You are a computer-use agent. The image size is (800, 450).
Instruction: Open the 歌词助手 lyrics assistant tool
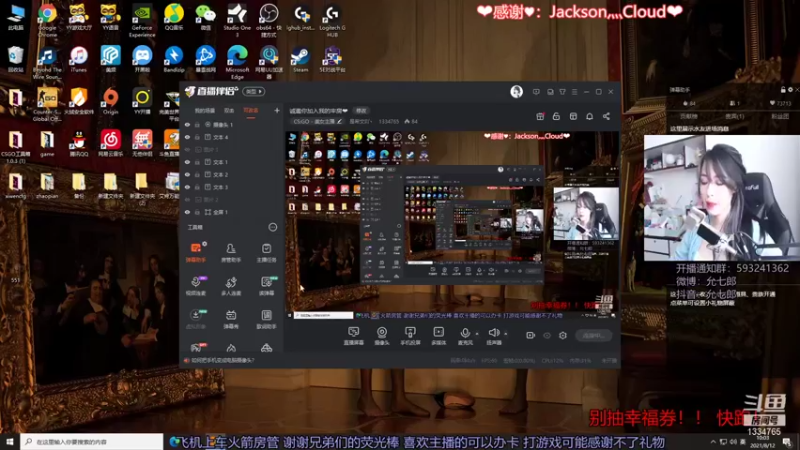click(266, 319)
